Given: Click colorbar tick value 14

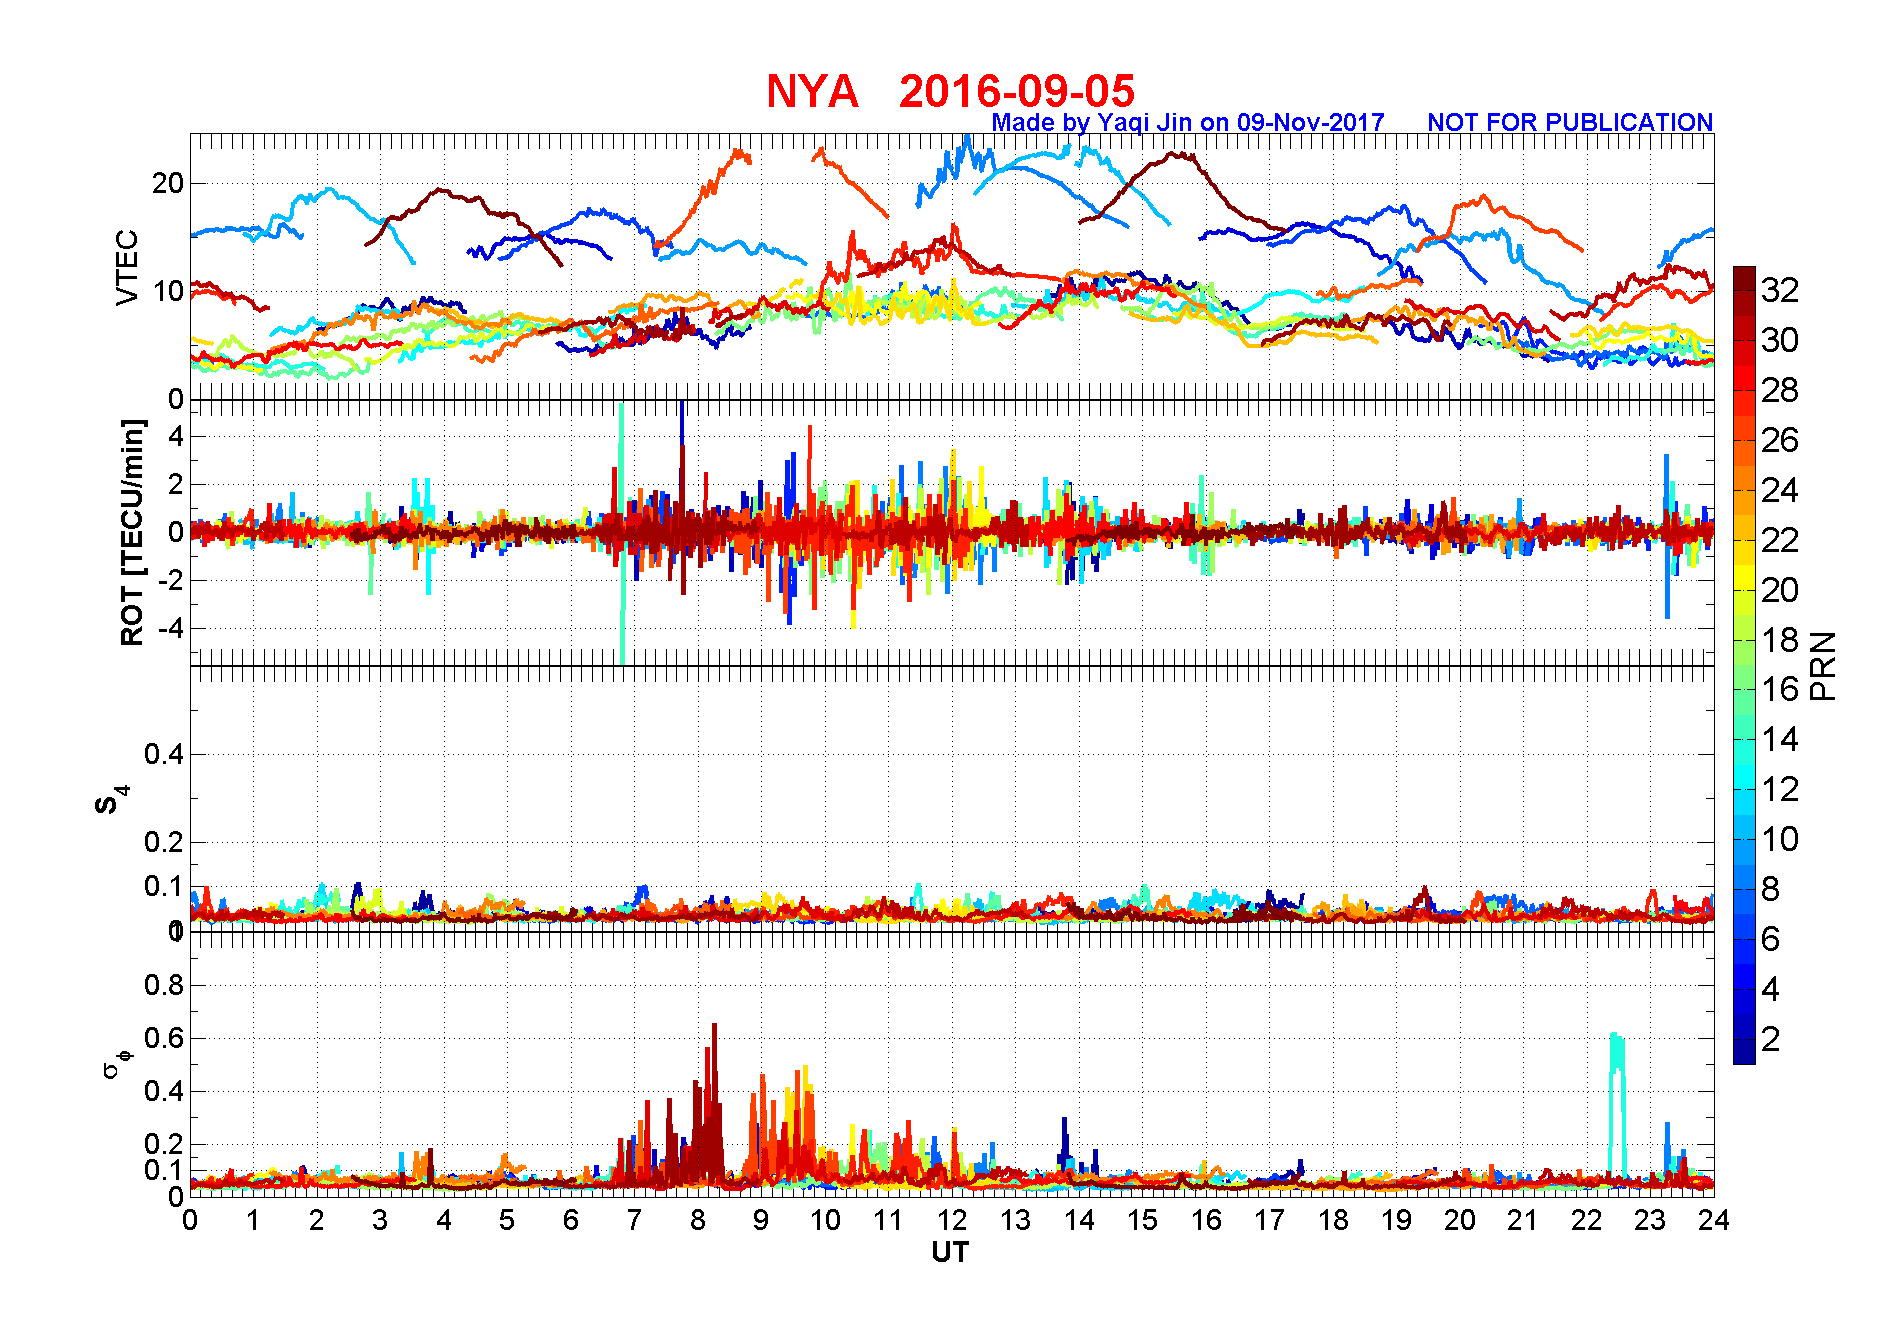Looking at the screenshot, I should point(1780,739).
